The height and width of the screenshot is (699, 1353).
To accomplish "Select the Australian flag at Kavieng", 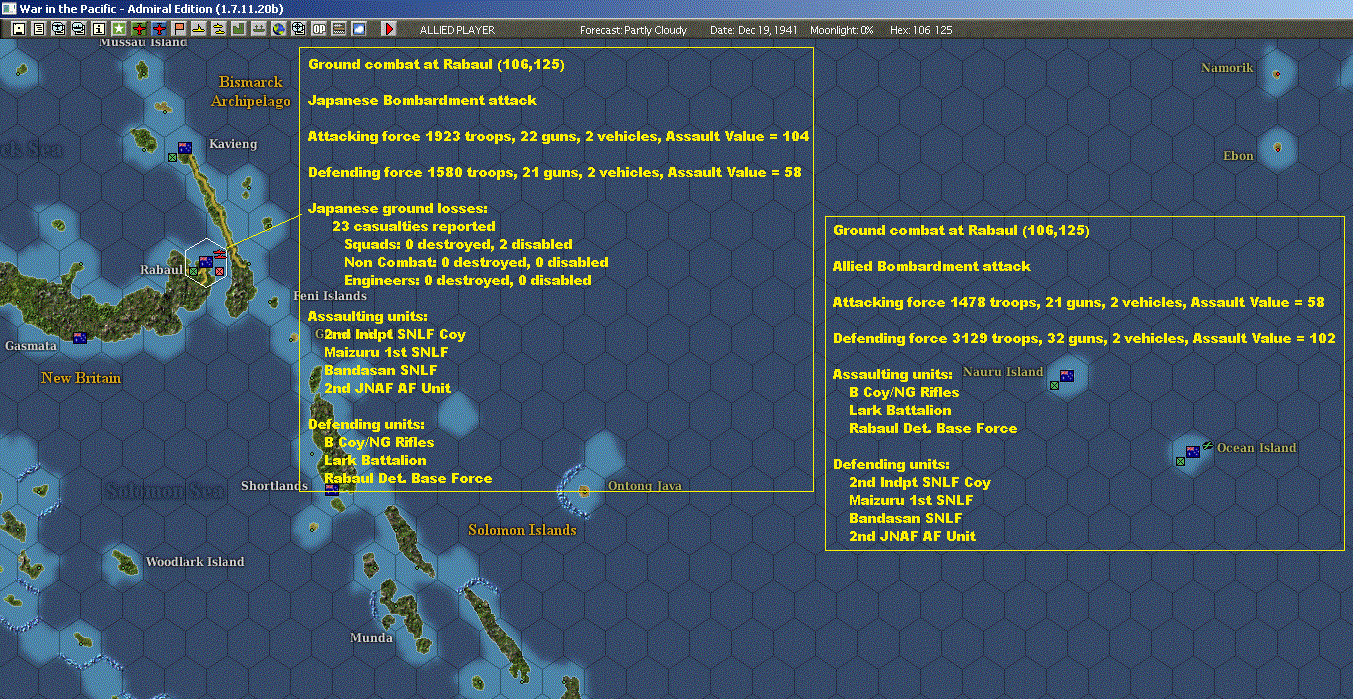I will coord(185,147).
